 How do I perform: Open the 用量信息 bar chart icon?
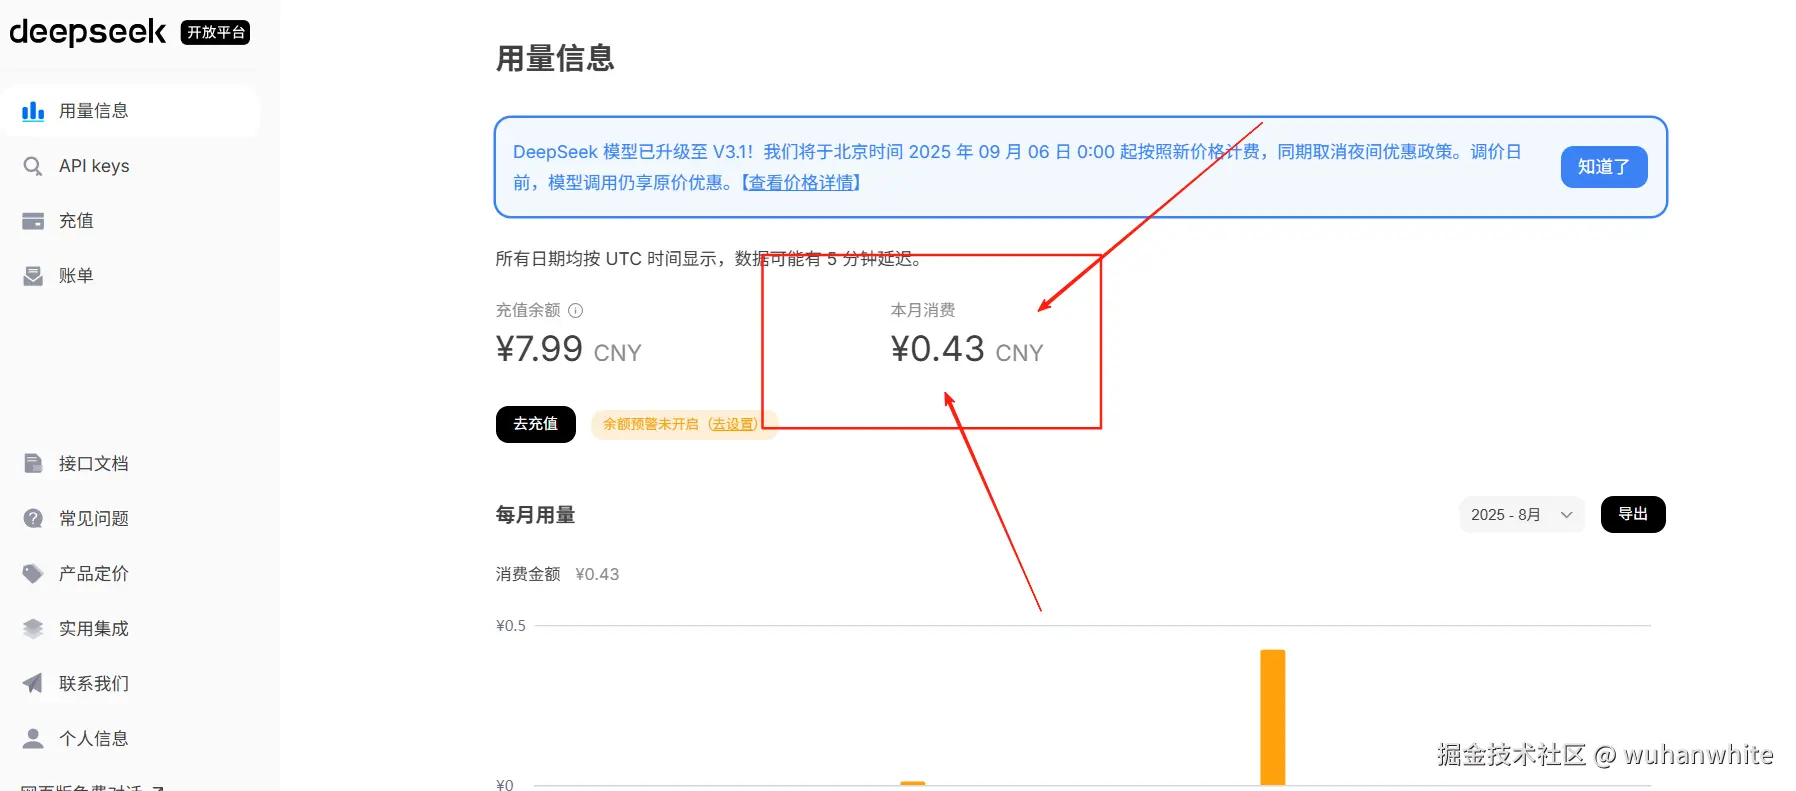click(33, 111)
